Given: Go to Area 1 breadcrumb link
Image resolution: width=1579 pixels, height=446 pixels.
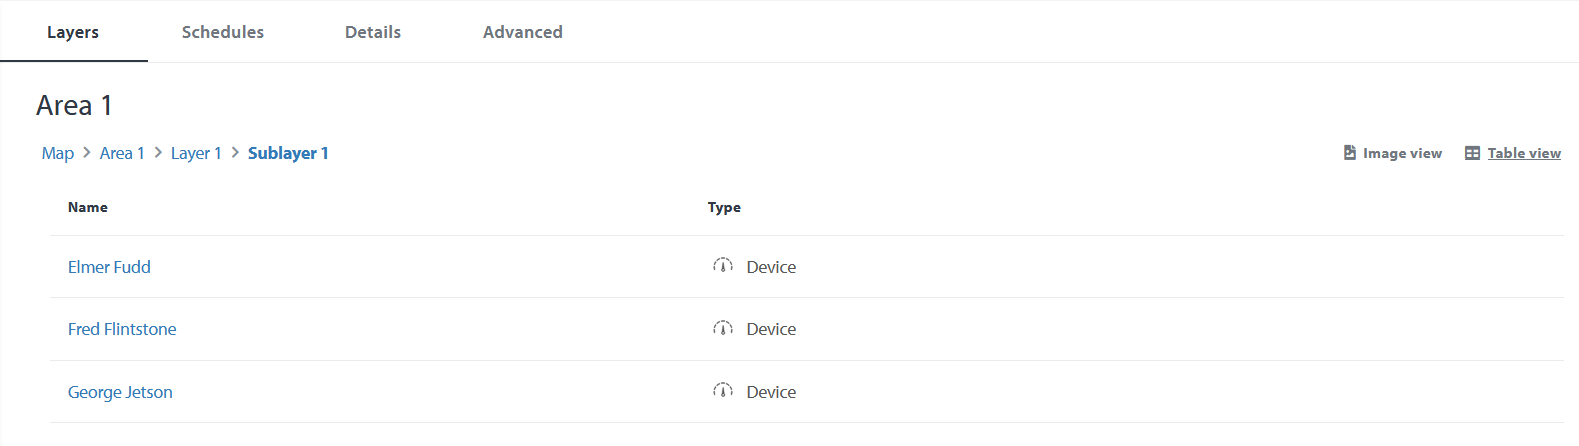Looking at the screenshot, I should (122, 153).
